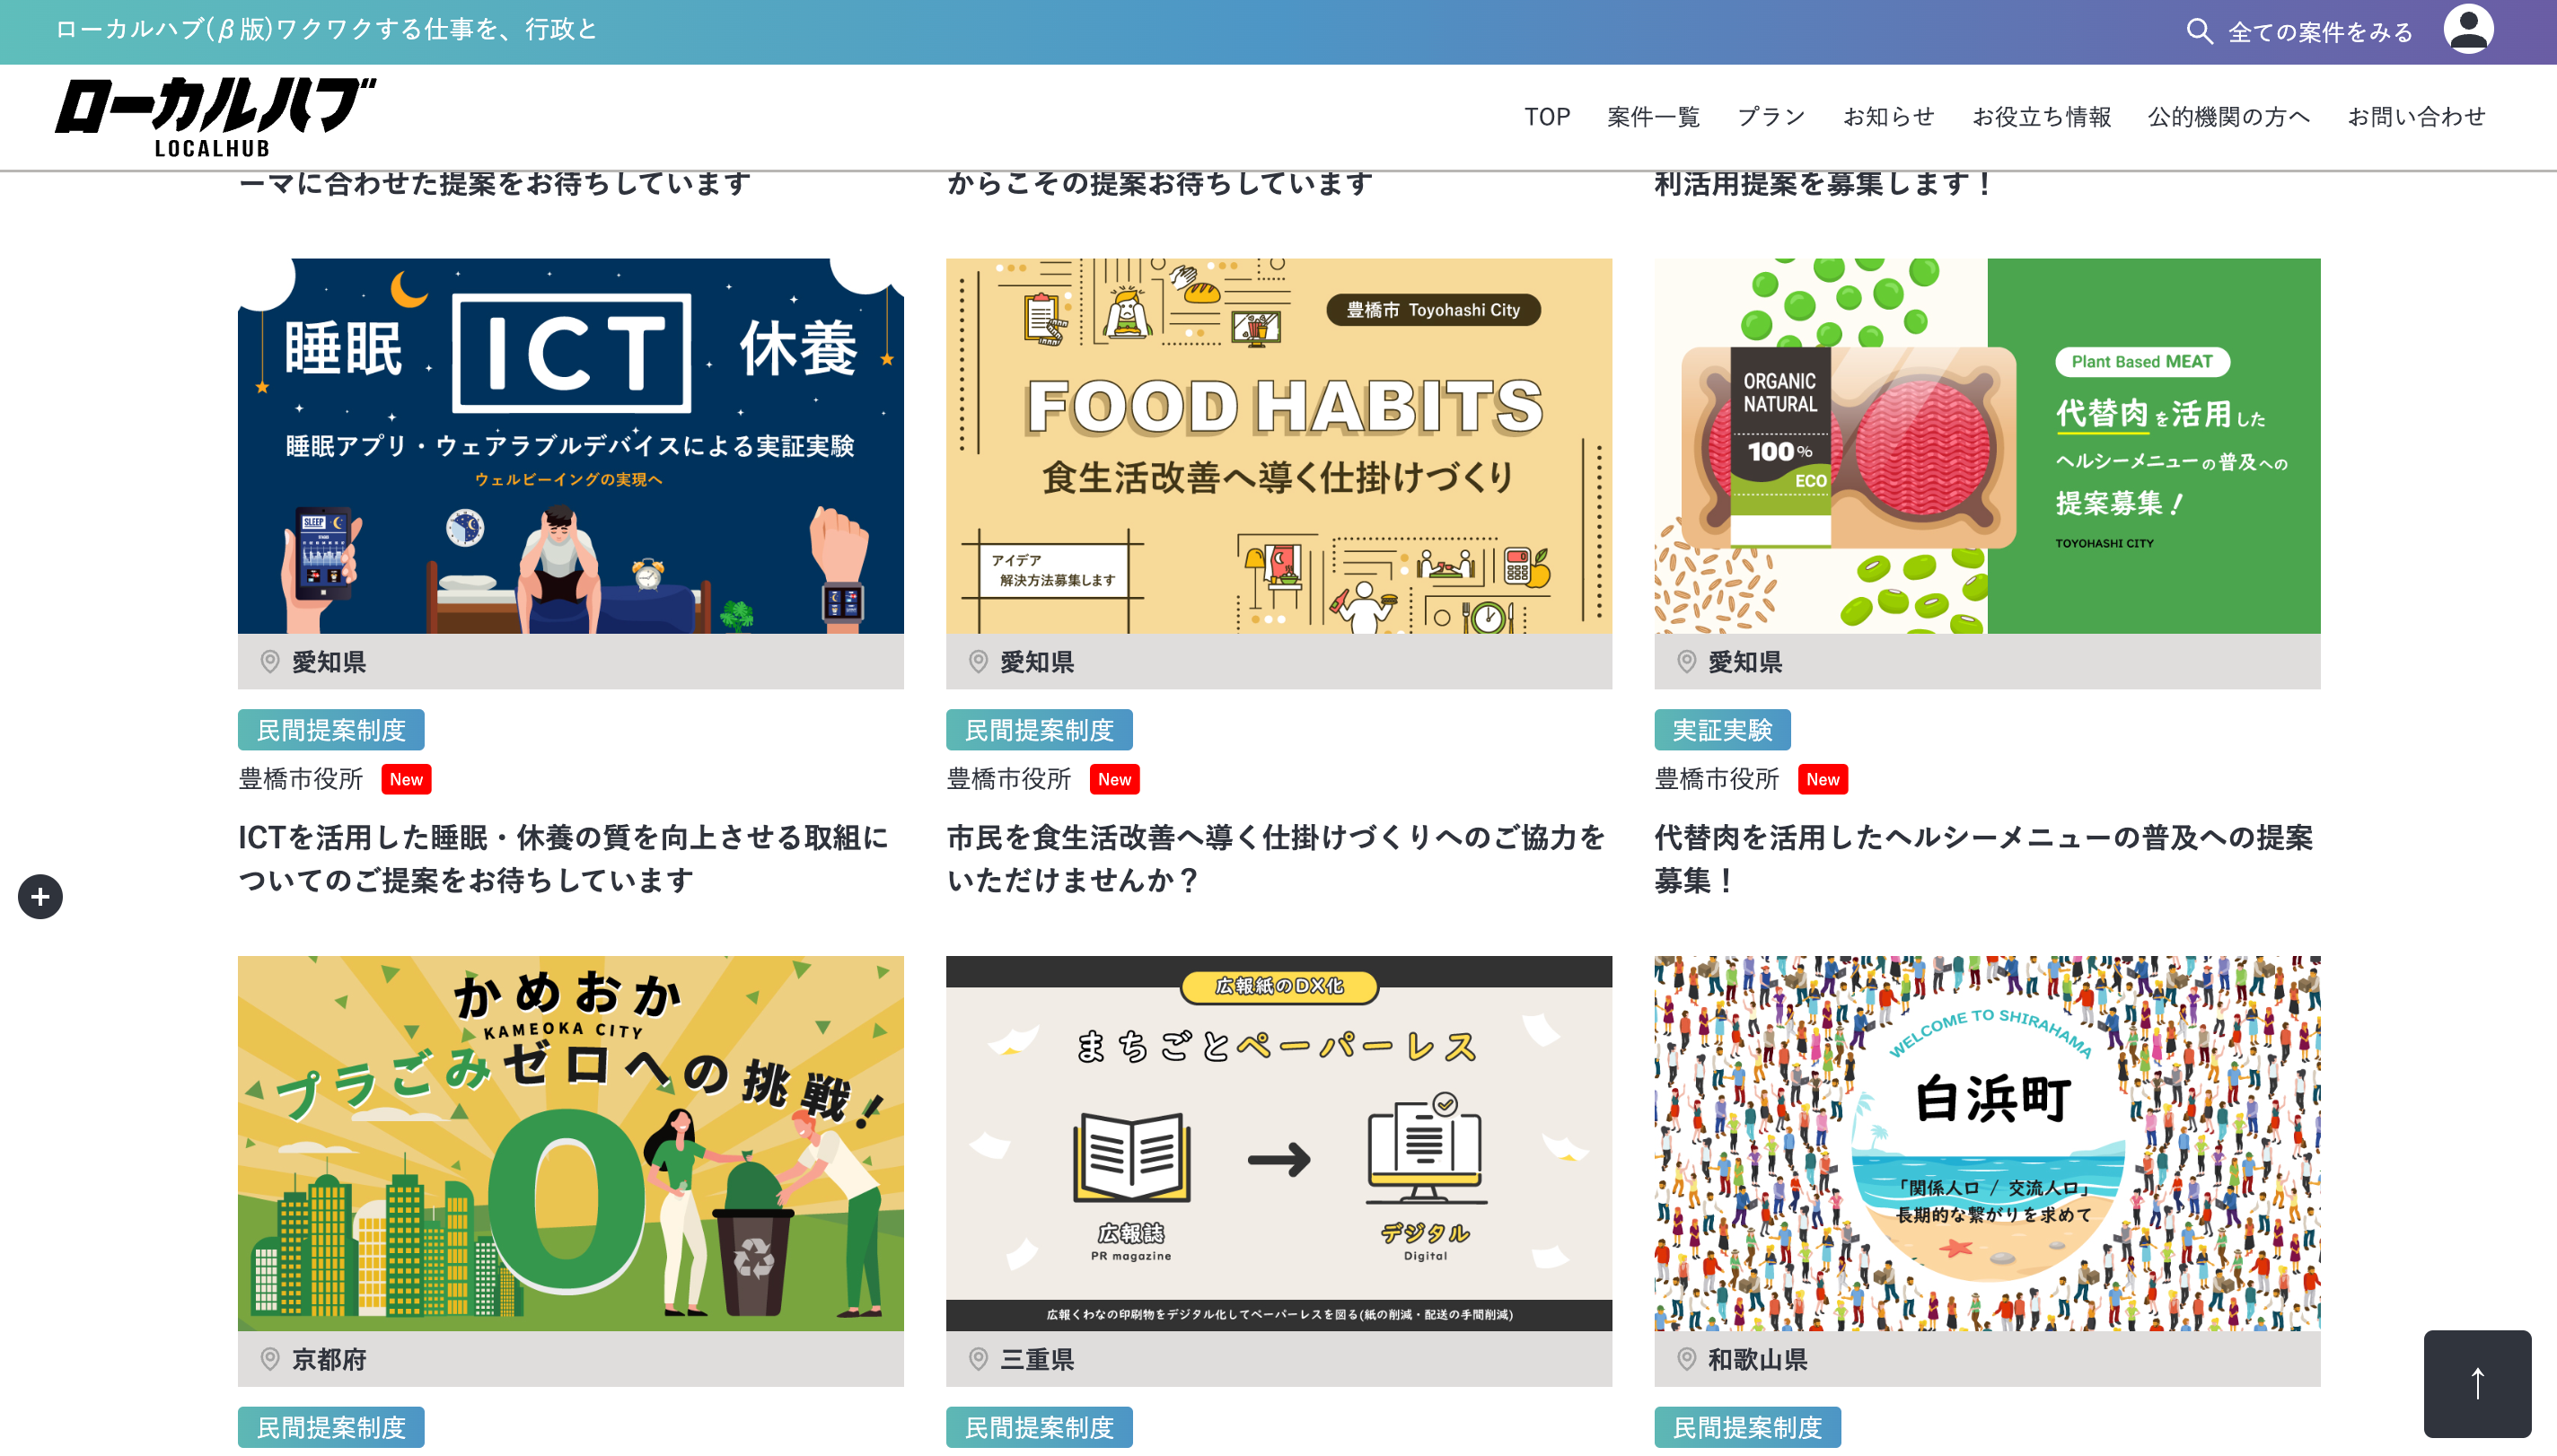
Task: Click the round black plus button
Action: click(40, 897)
